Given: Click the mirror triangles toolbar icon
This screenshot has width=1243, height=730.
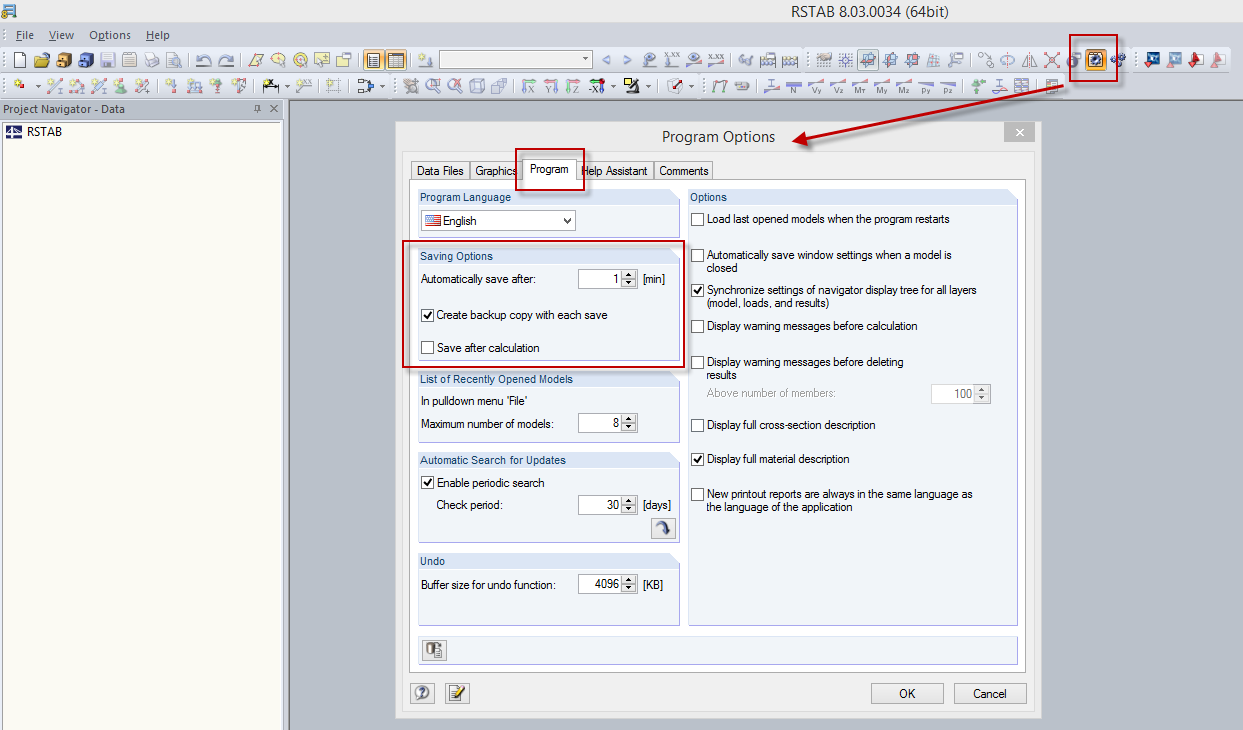Looking at the screenshot, I should point(1030,60).
